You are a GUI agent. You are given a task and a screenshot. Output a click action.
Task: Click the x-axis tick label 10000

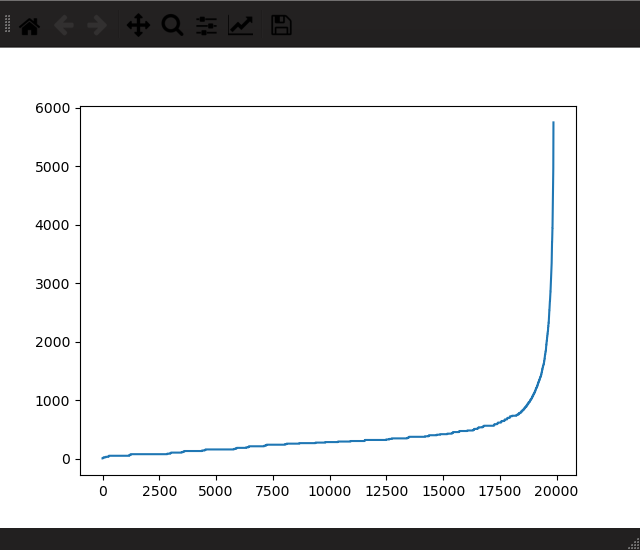coord(330,491)
